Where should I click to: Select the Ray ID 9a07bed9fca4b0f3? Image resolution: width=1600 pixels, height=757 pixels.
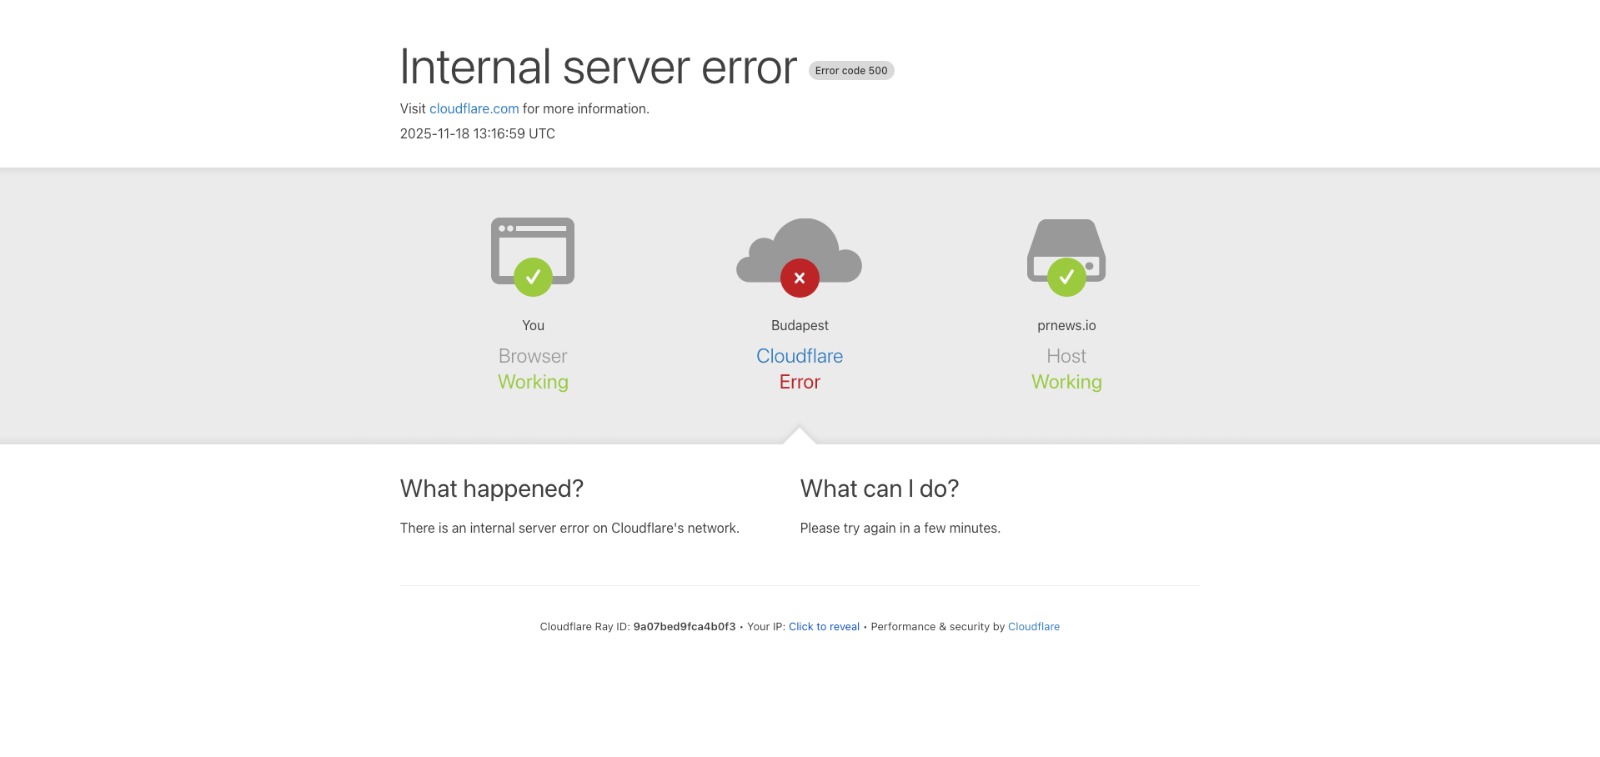point(684,627)
